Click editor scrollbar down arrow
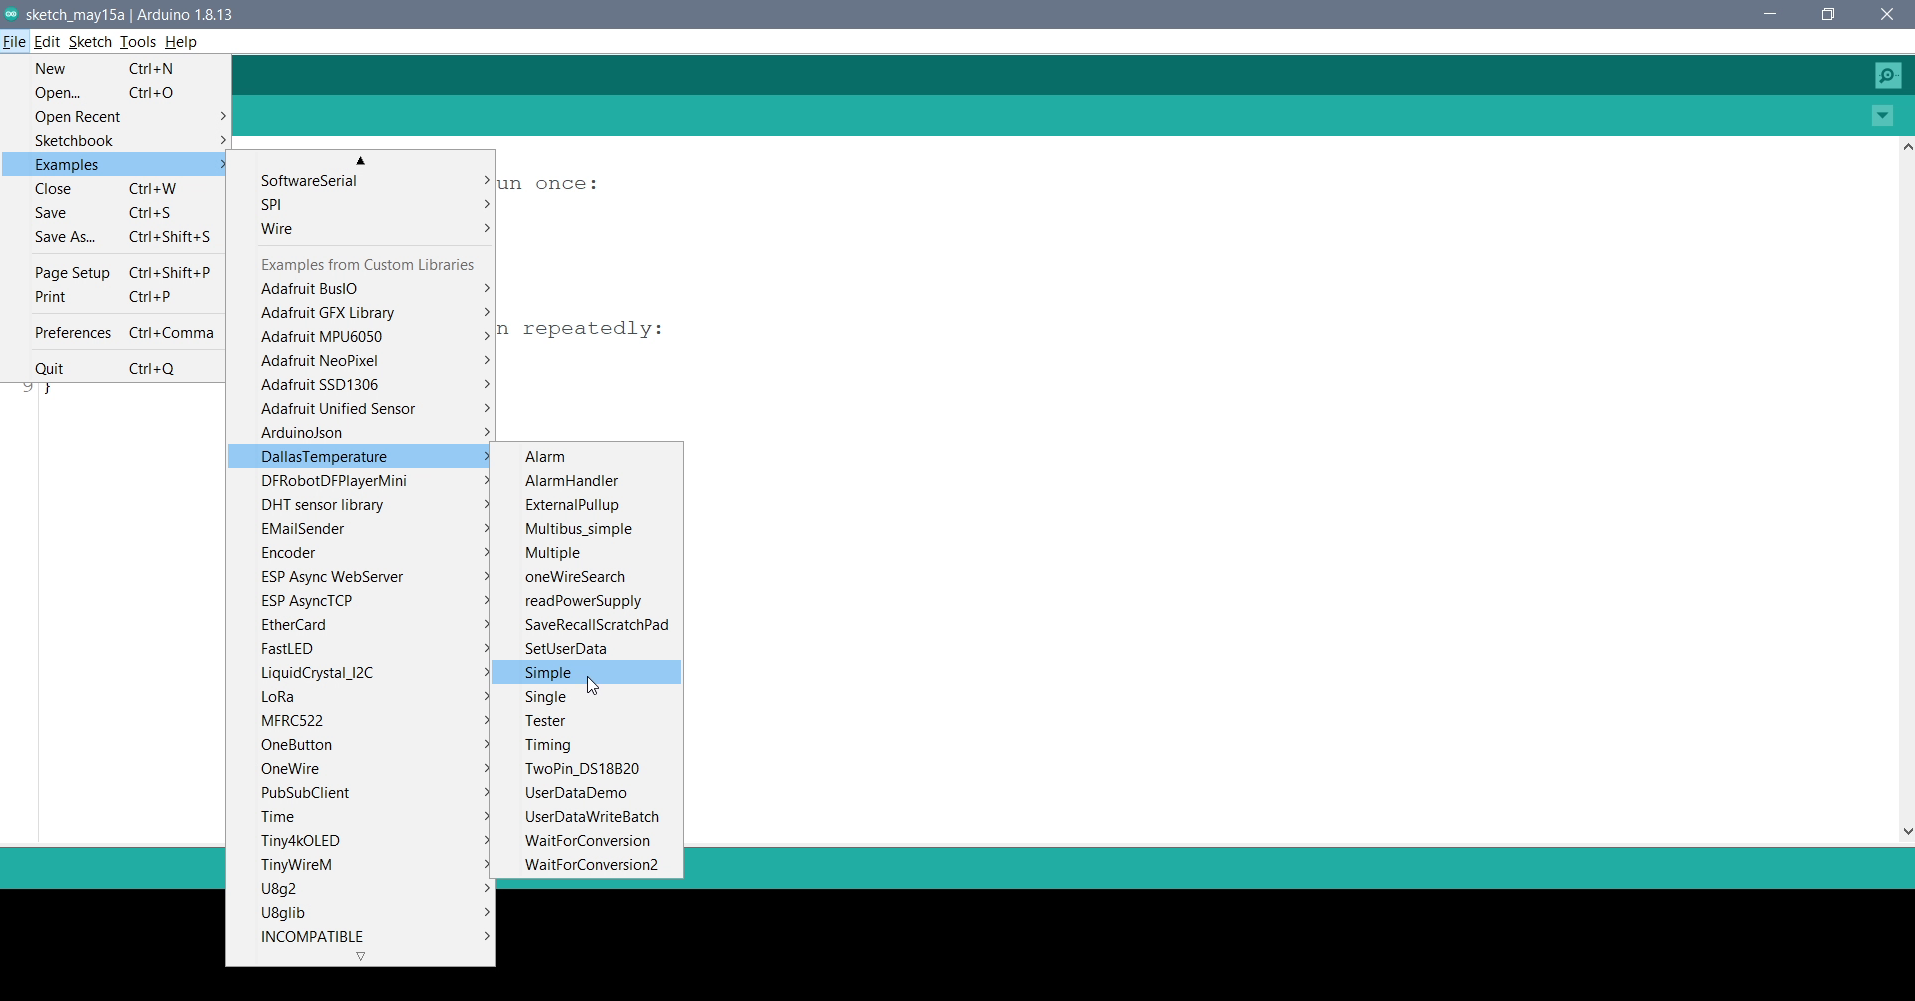The width and height of the screenshot is (1915, 1001). (1907, 831)
